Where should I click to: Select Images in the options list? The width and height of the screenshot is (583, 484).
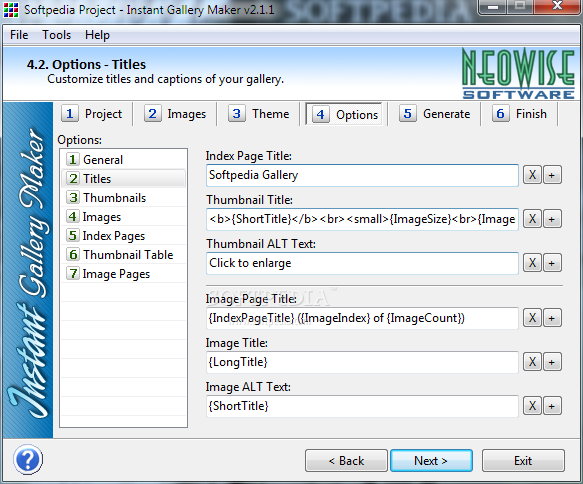point(123,217)
